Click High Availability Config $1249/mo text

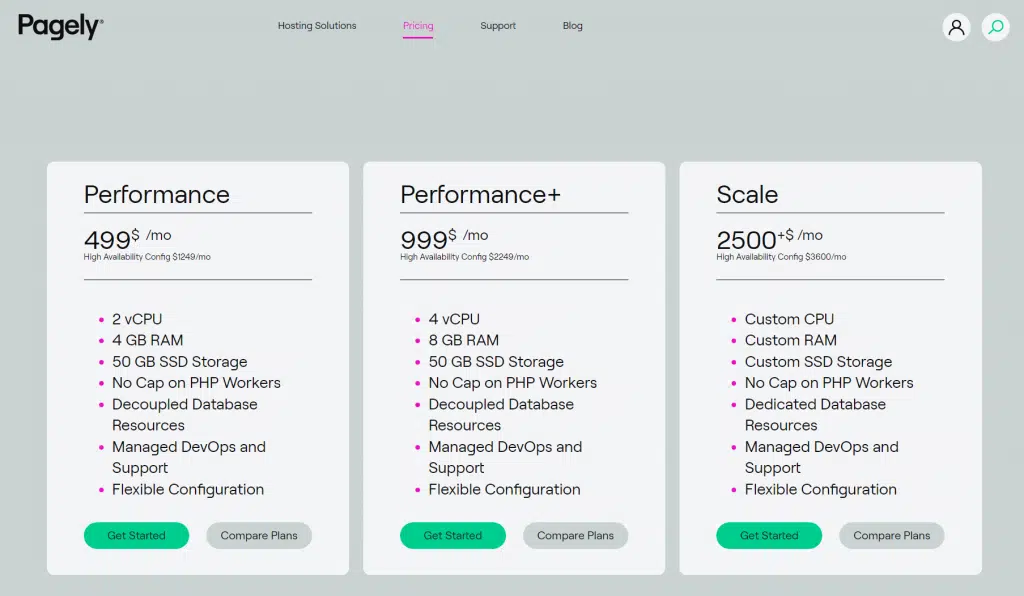coord(147,257)
